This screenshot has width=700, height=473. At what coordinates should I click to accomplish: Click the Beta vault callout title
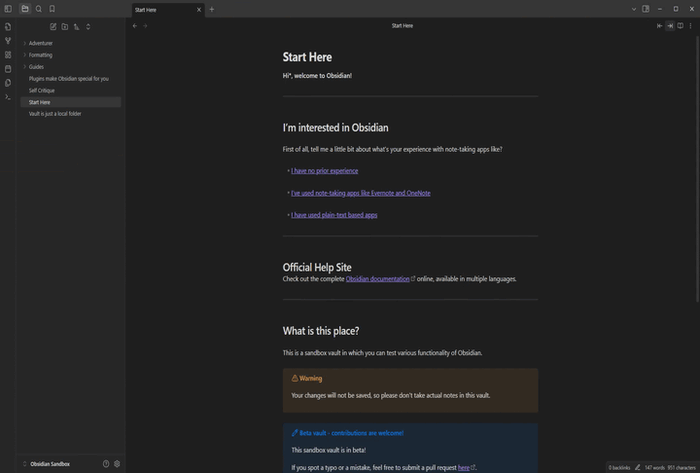coord(351,433)
